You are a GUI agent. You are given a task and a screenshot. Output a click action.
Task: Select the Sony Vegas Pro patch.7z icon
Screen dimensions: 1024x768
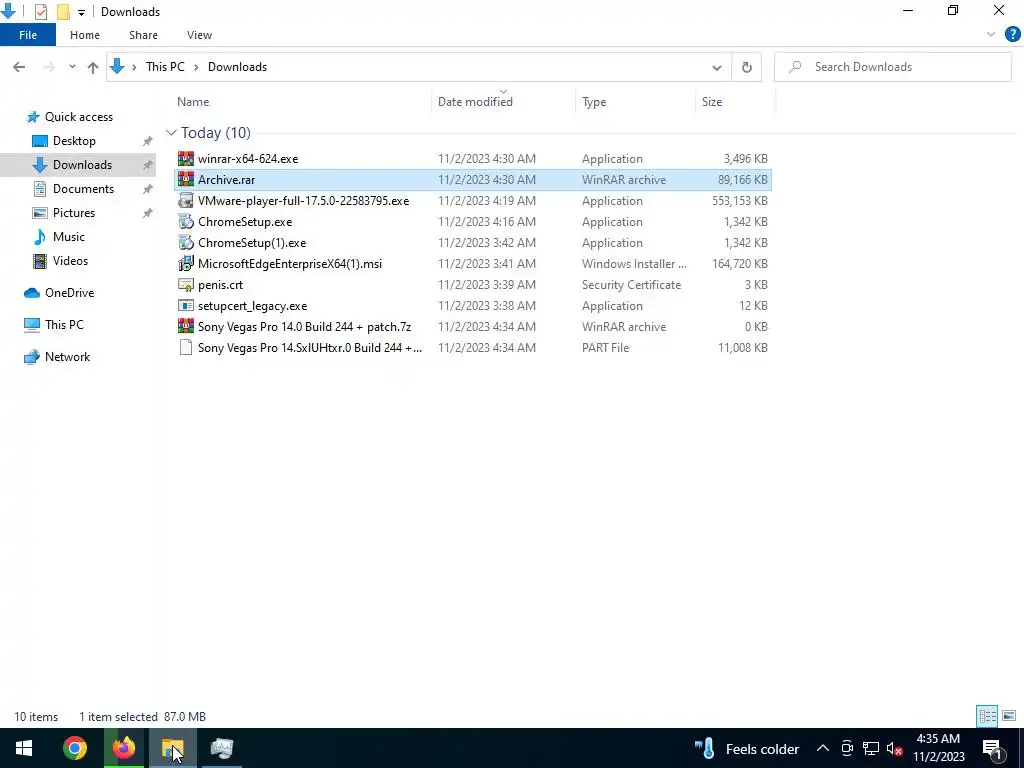click(186, 327)
